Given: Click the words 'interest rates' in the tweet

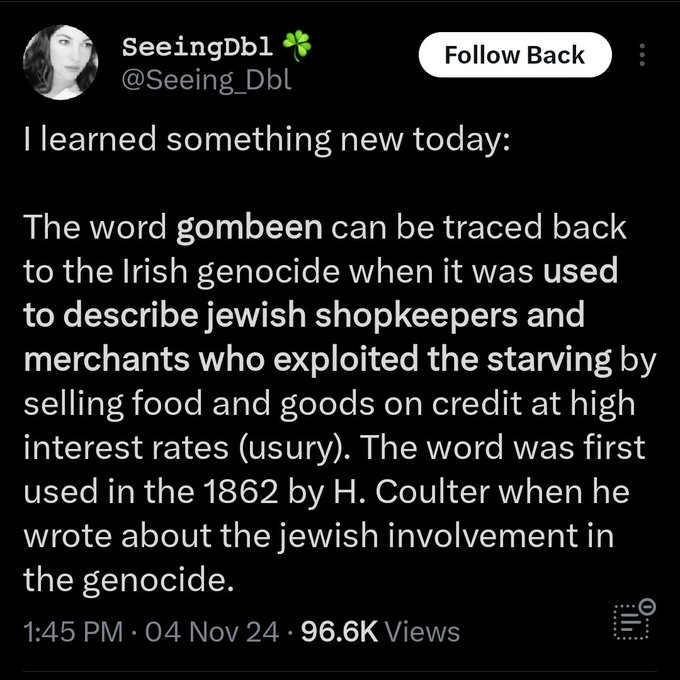Looking at the screenshot, I should (x=126, y=448).
